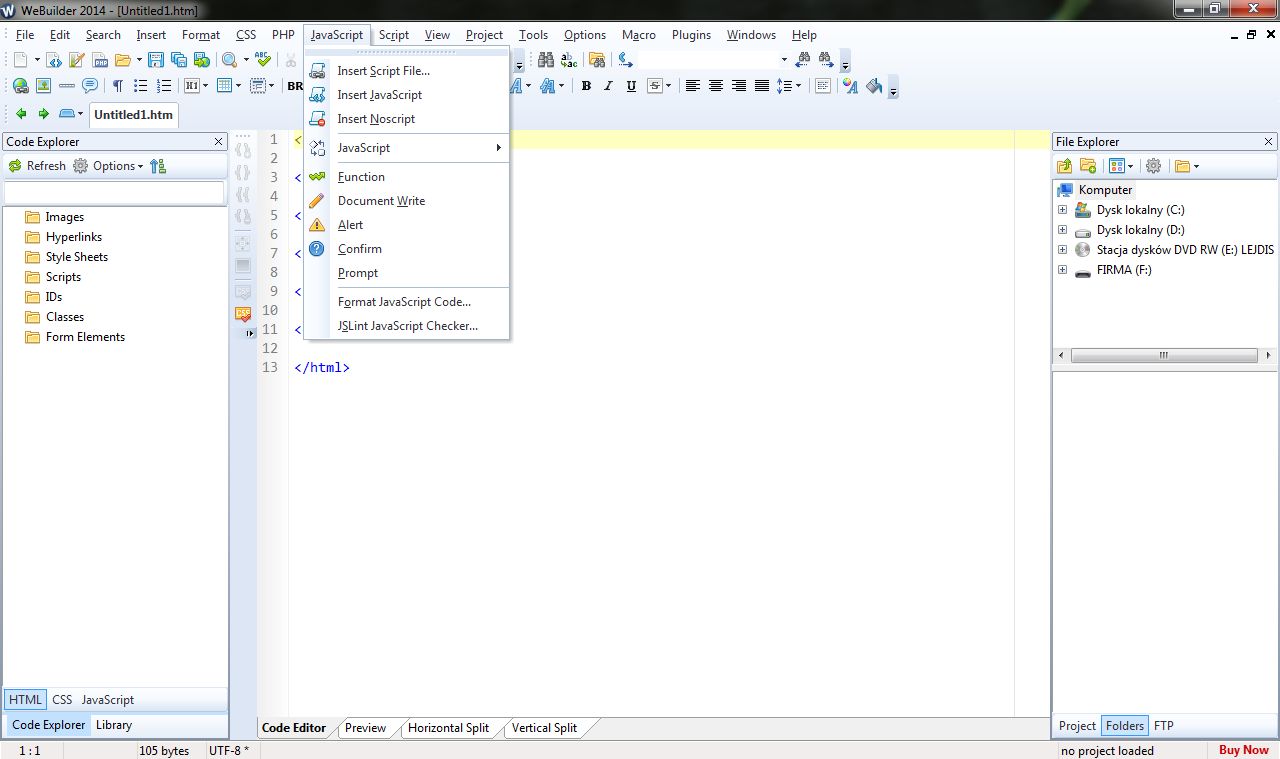
Task: Click the font color palette icon
Action: (850, 86)
